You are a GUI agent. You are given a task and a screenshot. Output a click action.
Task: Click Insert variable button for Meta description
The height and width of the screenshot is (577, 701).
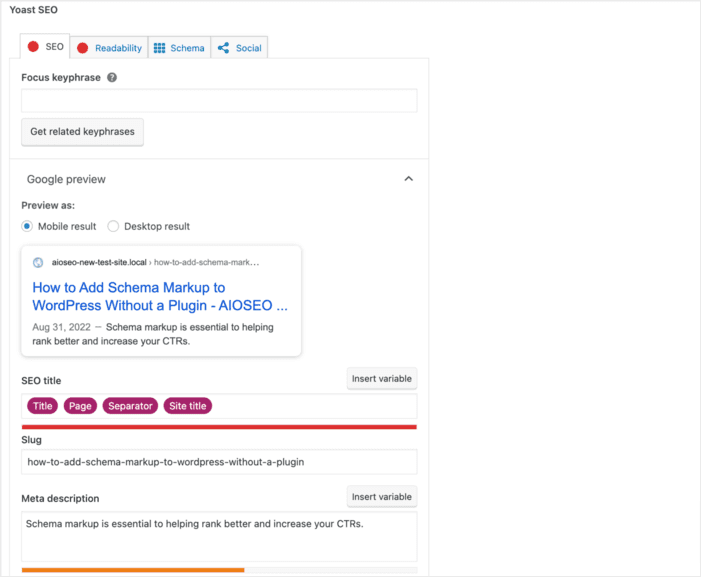382,497
